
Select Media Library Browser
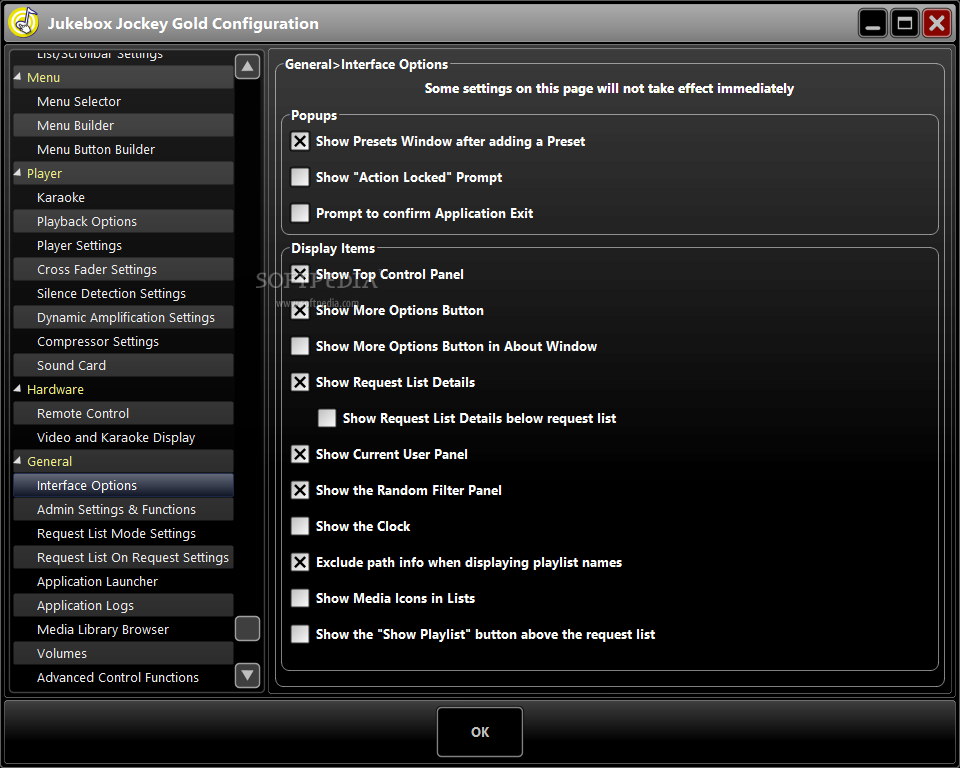point(123,629)
